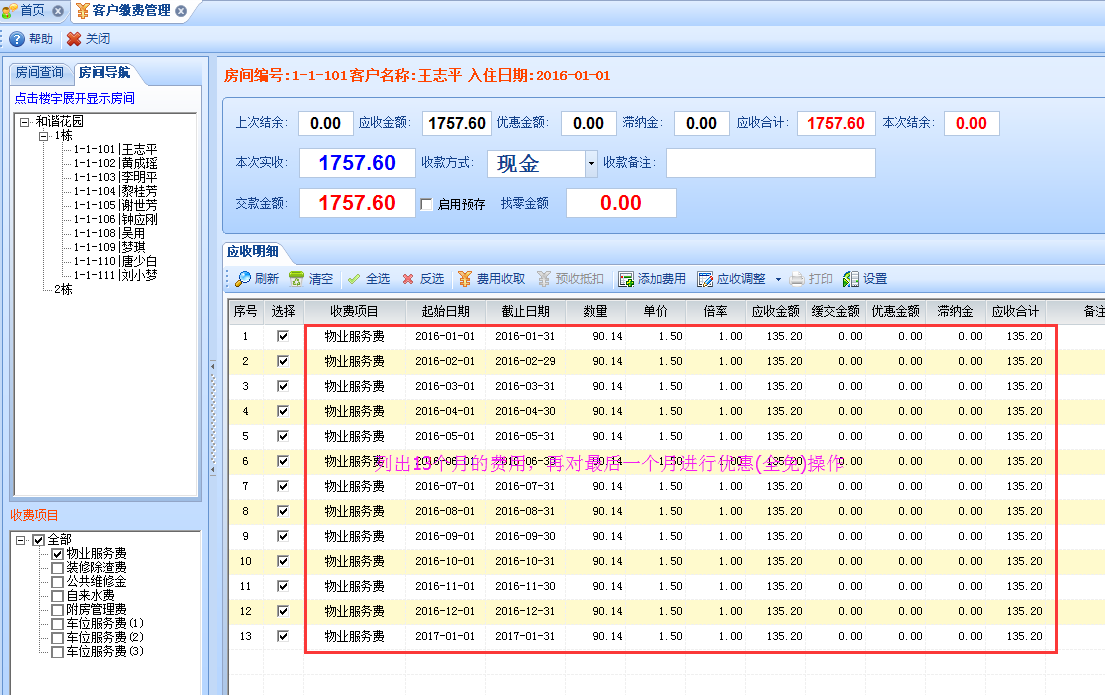Click the 关闭 button

89,39
